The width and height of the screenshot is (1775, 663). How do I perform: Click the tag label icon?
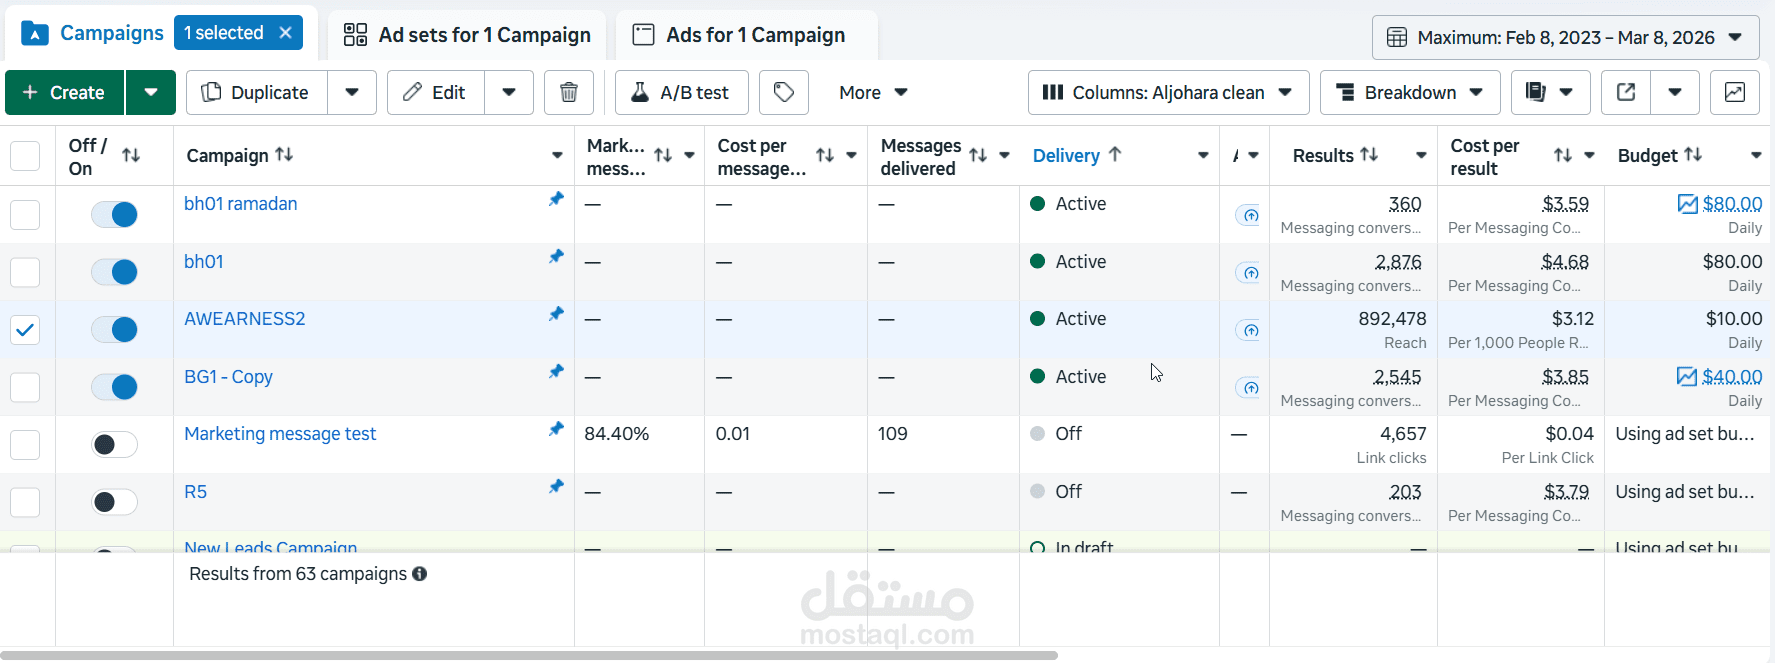click(x=784, y=93)
